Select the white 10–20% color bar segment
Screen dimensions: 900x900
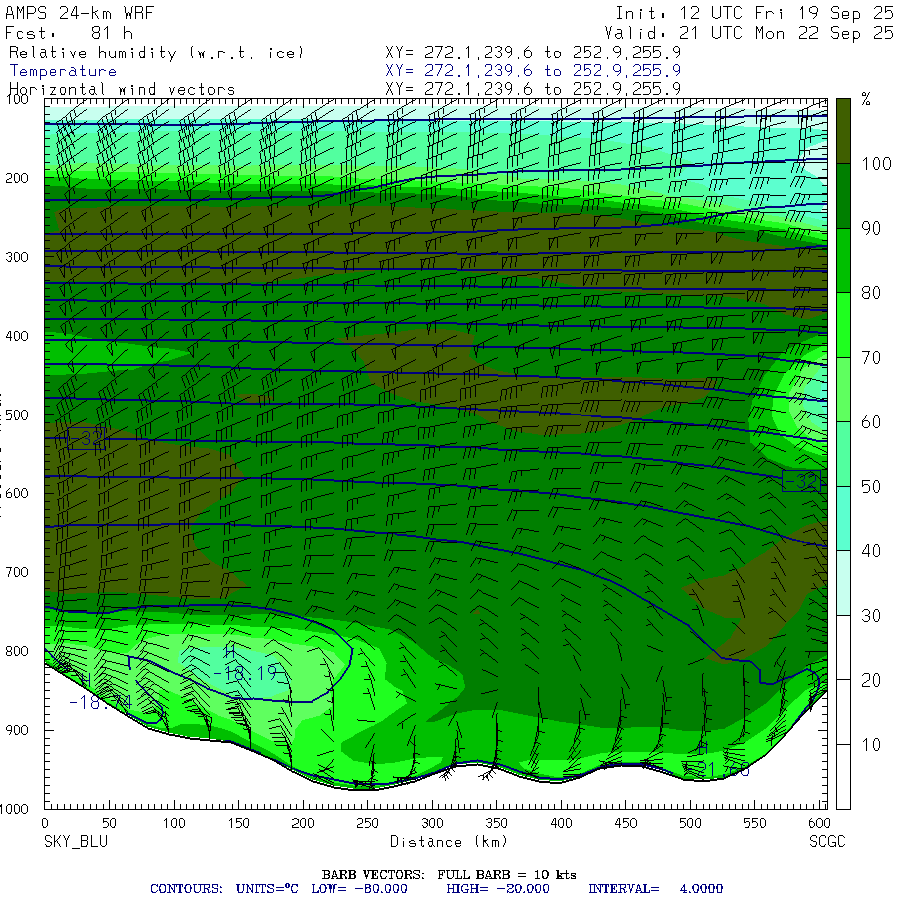[x=843, y=712]
